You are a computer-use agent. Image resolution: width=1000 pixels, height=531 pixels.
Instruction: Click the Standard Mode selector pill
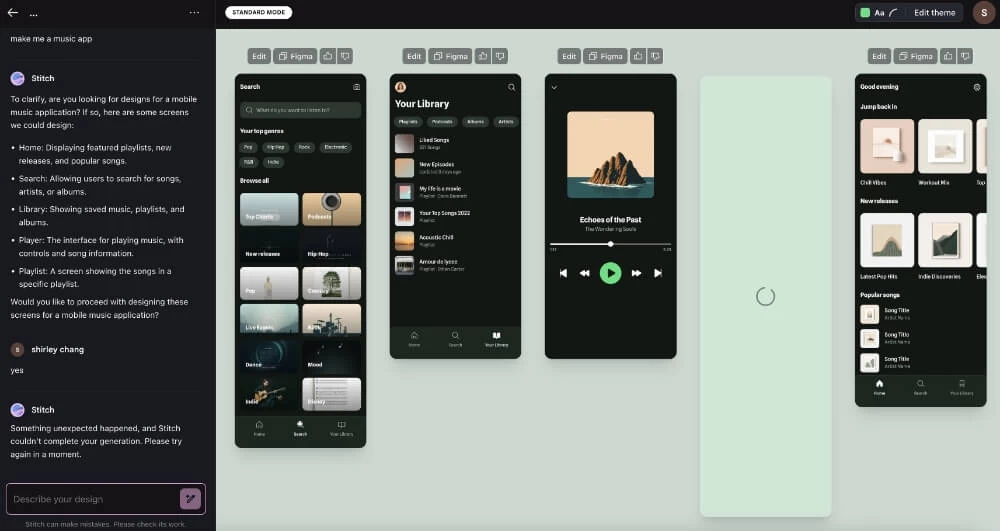258,13
